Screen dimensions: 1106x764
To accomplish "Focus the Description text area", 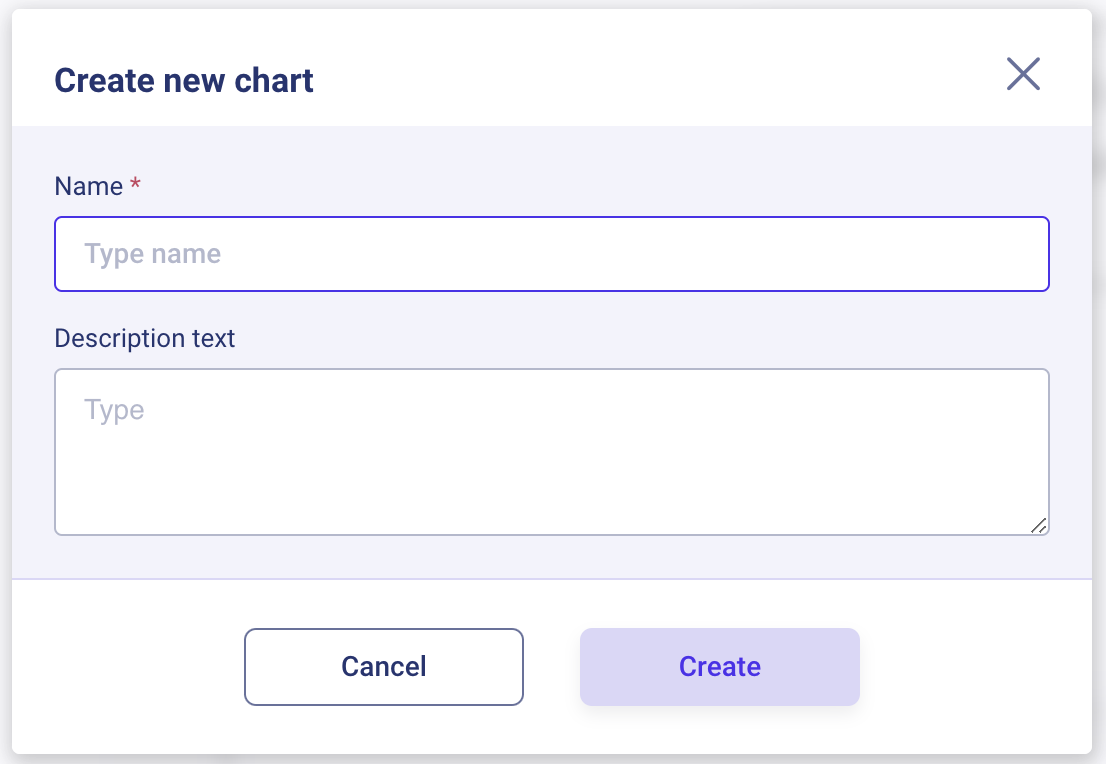I will point(551,452).
